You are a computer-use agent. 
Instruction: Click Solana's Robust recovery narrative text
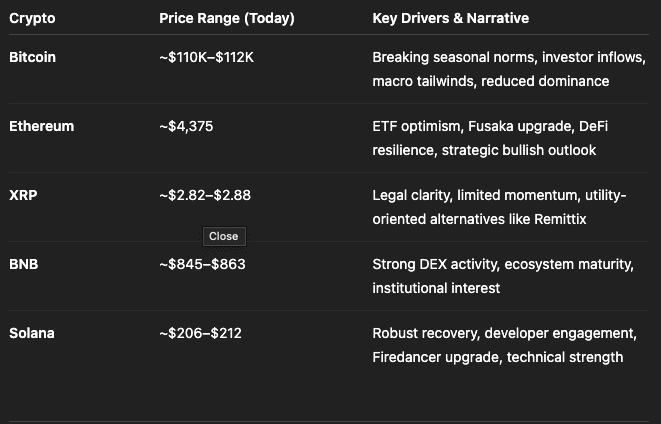pos(428,333)
